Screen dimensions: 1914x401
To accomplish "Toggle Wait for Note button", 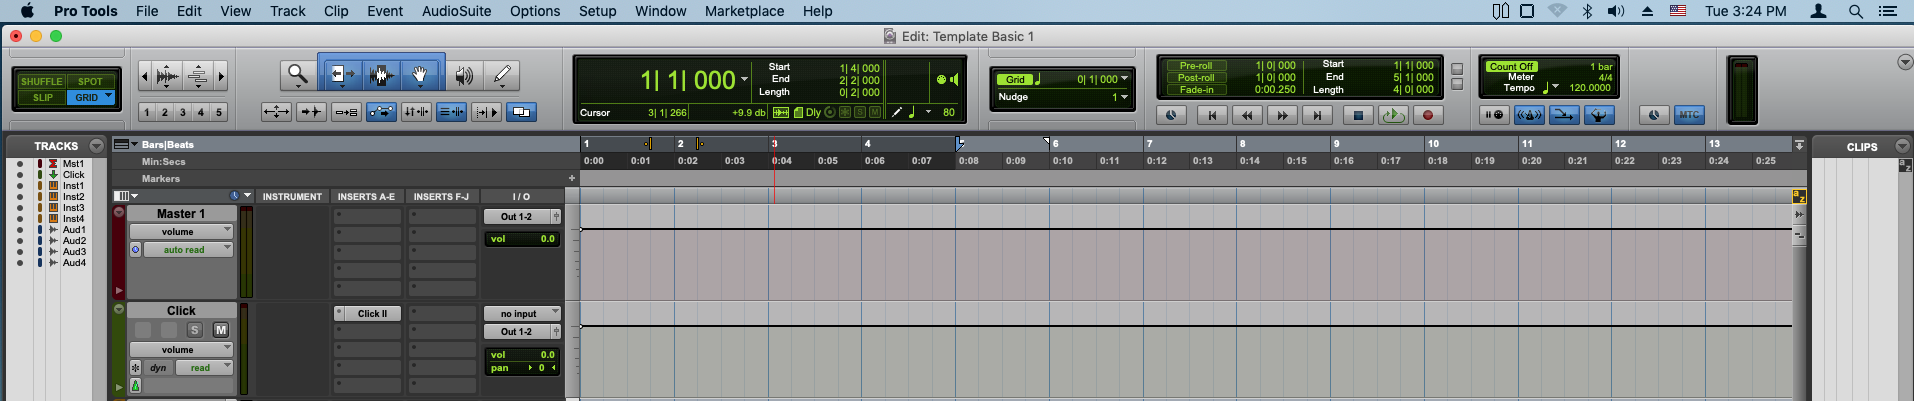I will click(x=1494, y=115).
